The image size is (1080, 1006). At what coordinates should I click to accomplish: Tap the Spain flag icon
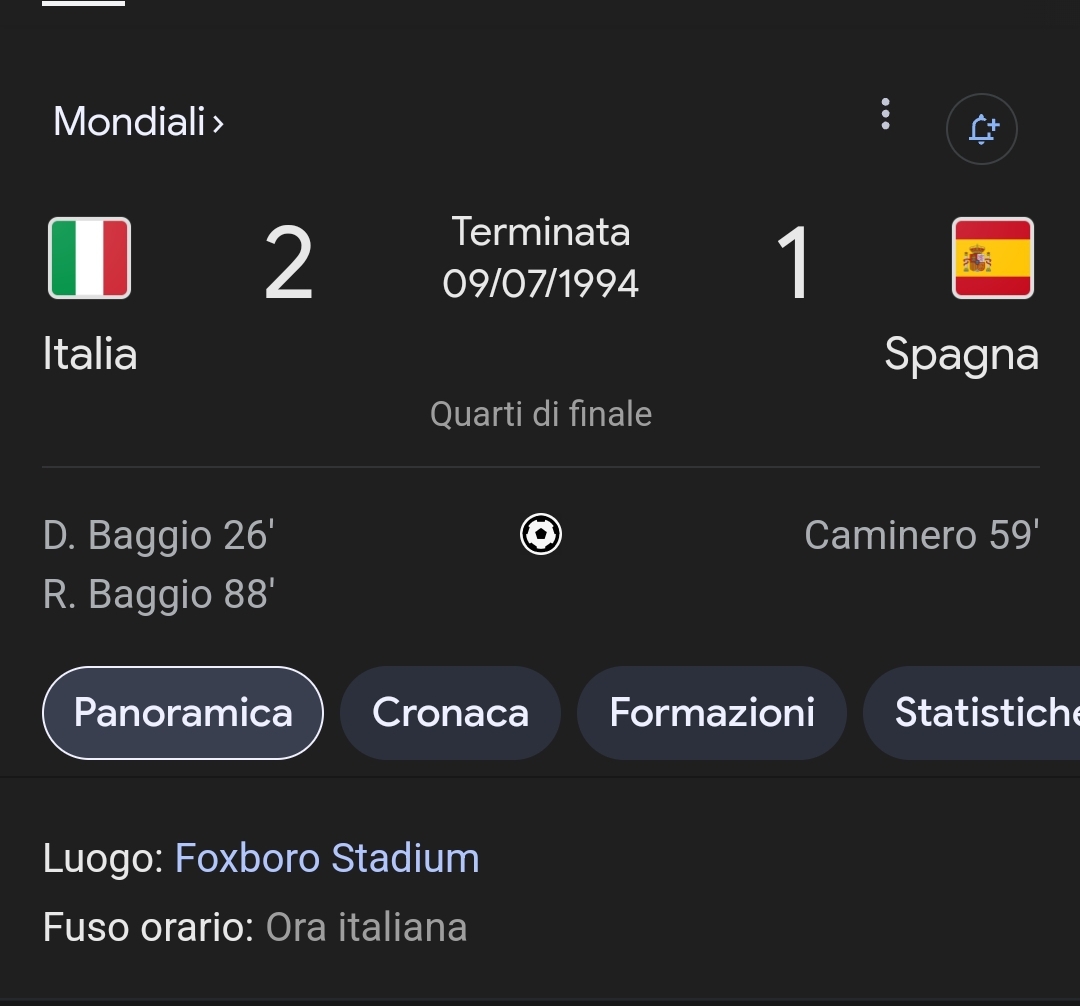coord(992,258)
